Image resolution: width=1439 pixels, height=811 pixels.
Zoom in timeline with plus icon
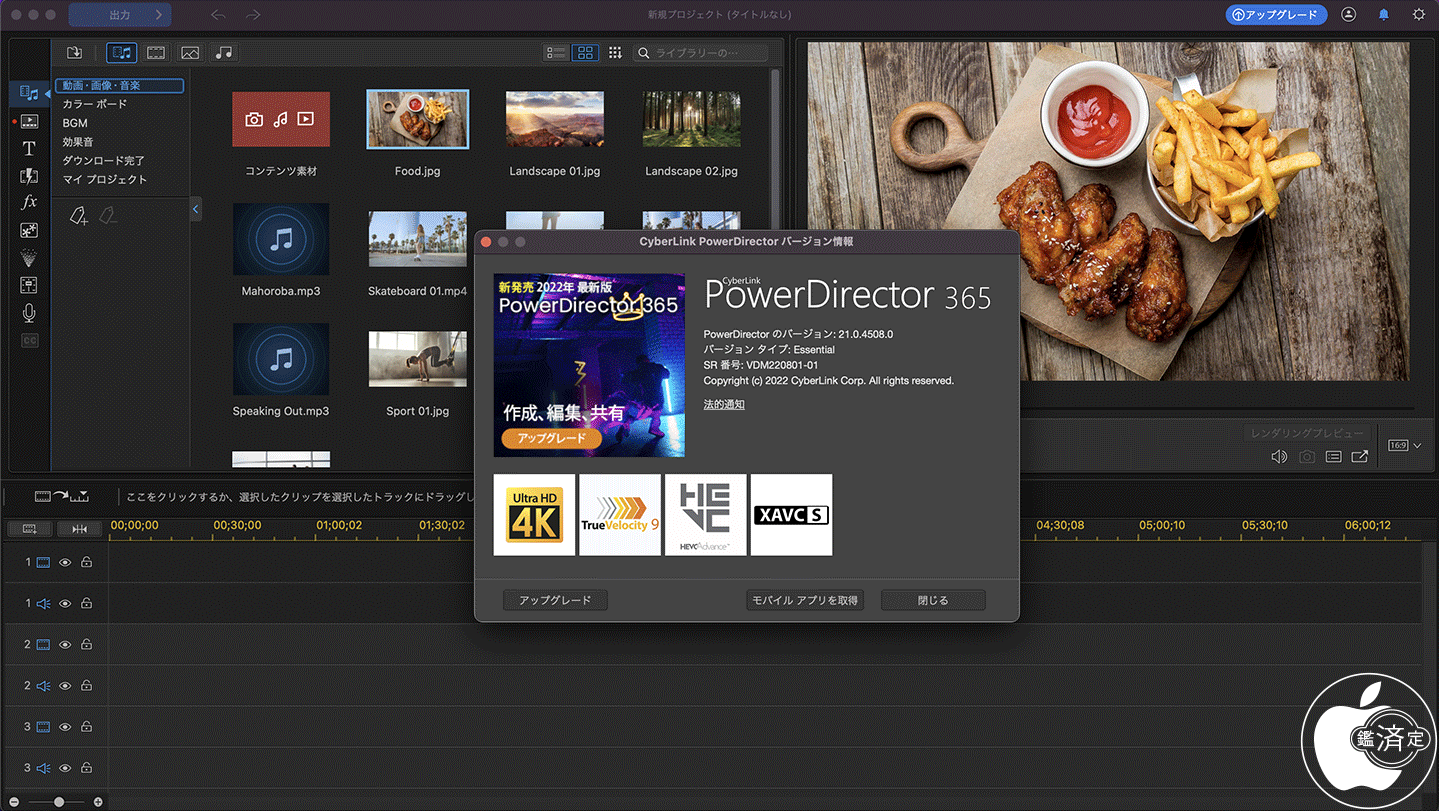98,802
